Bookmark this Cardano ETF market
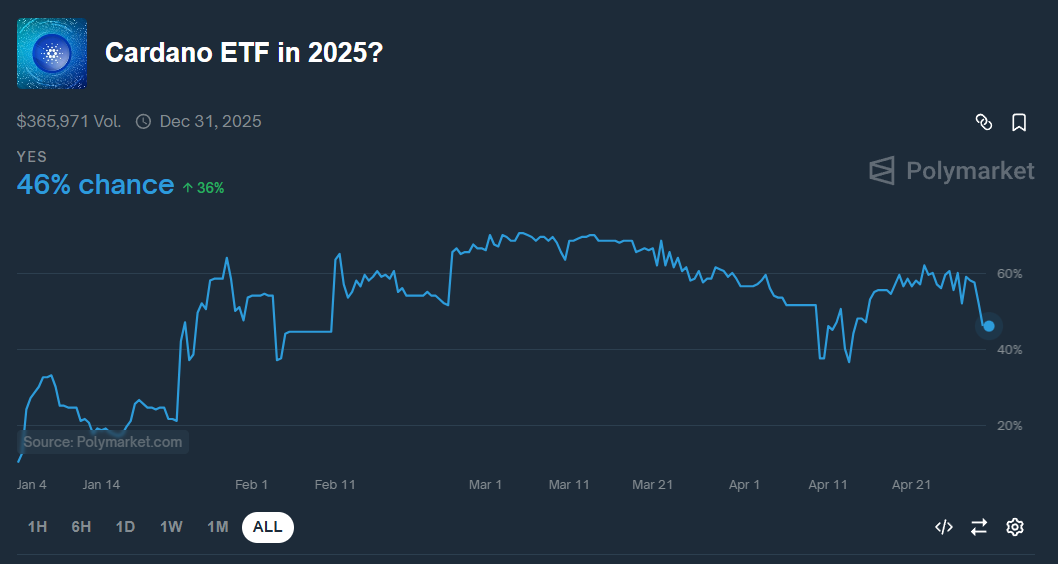 pyautogui.click(x=1019, y=122)
